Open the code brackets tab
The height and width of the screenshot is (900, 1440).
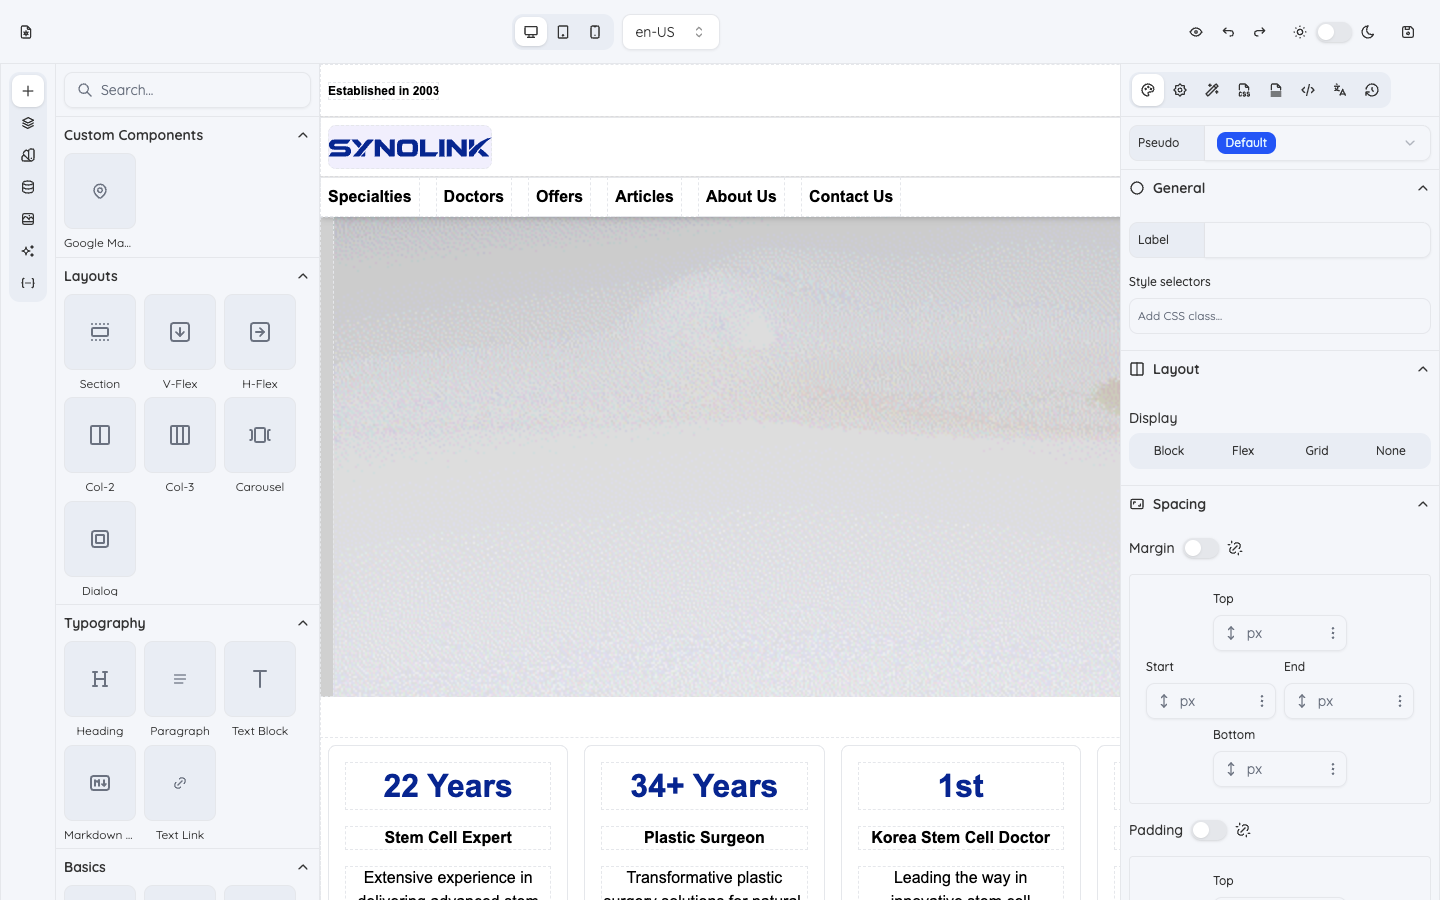(x=1308, y=90)
